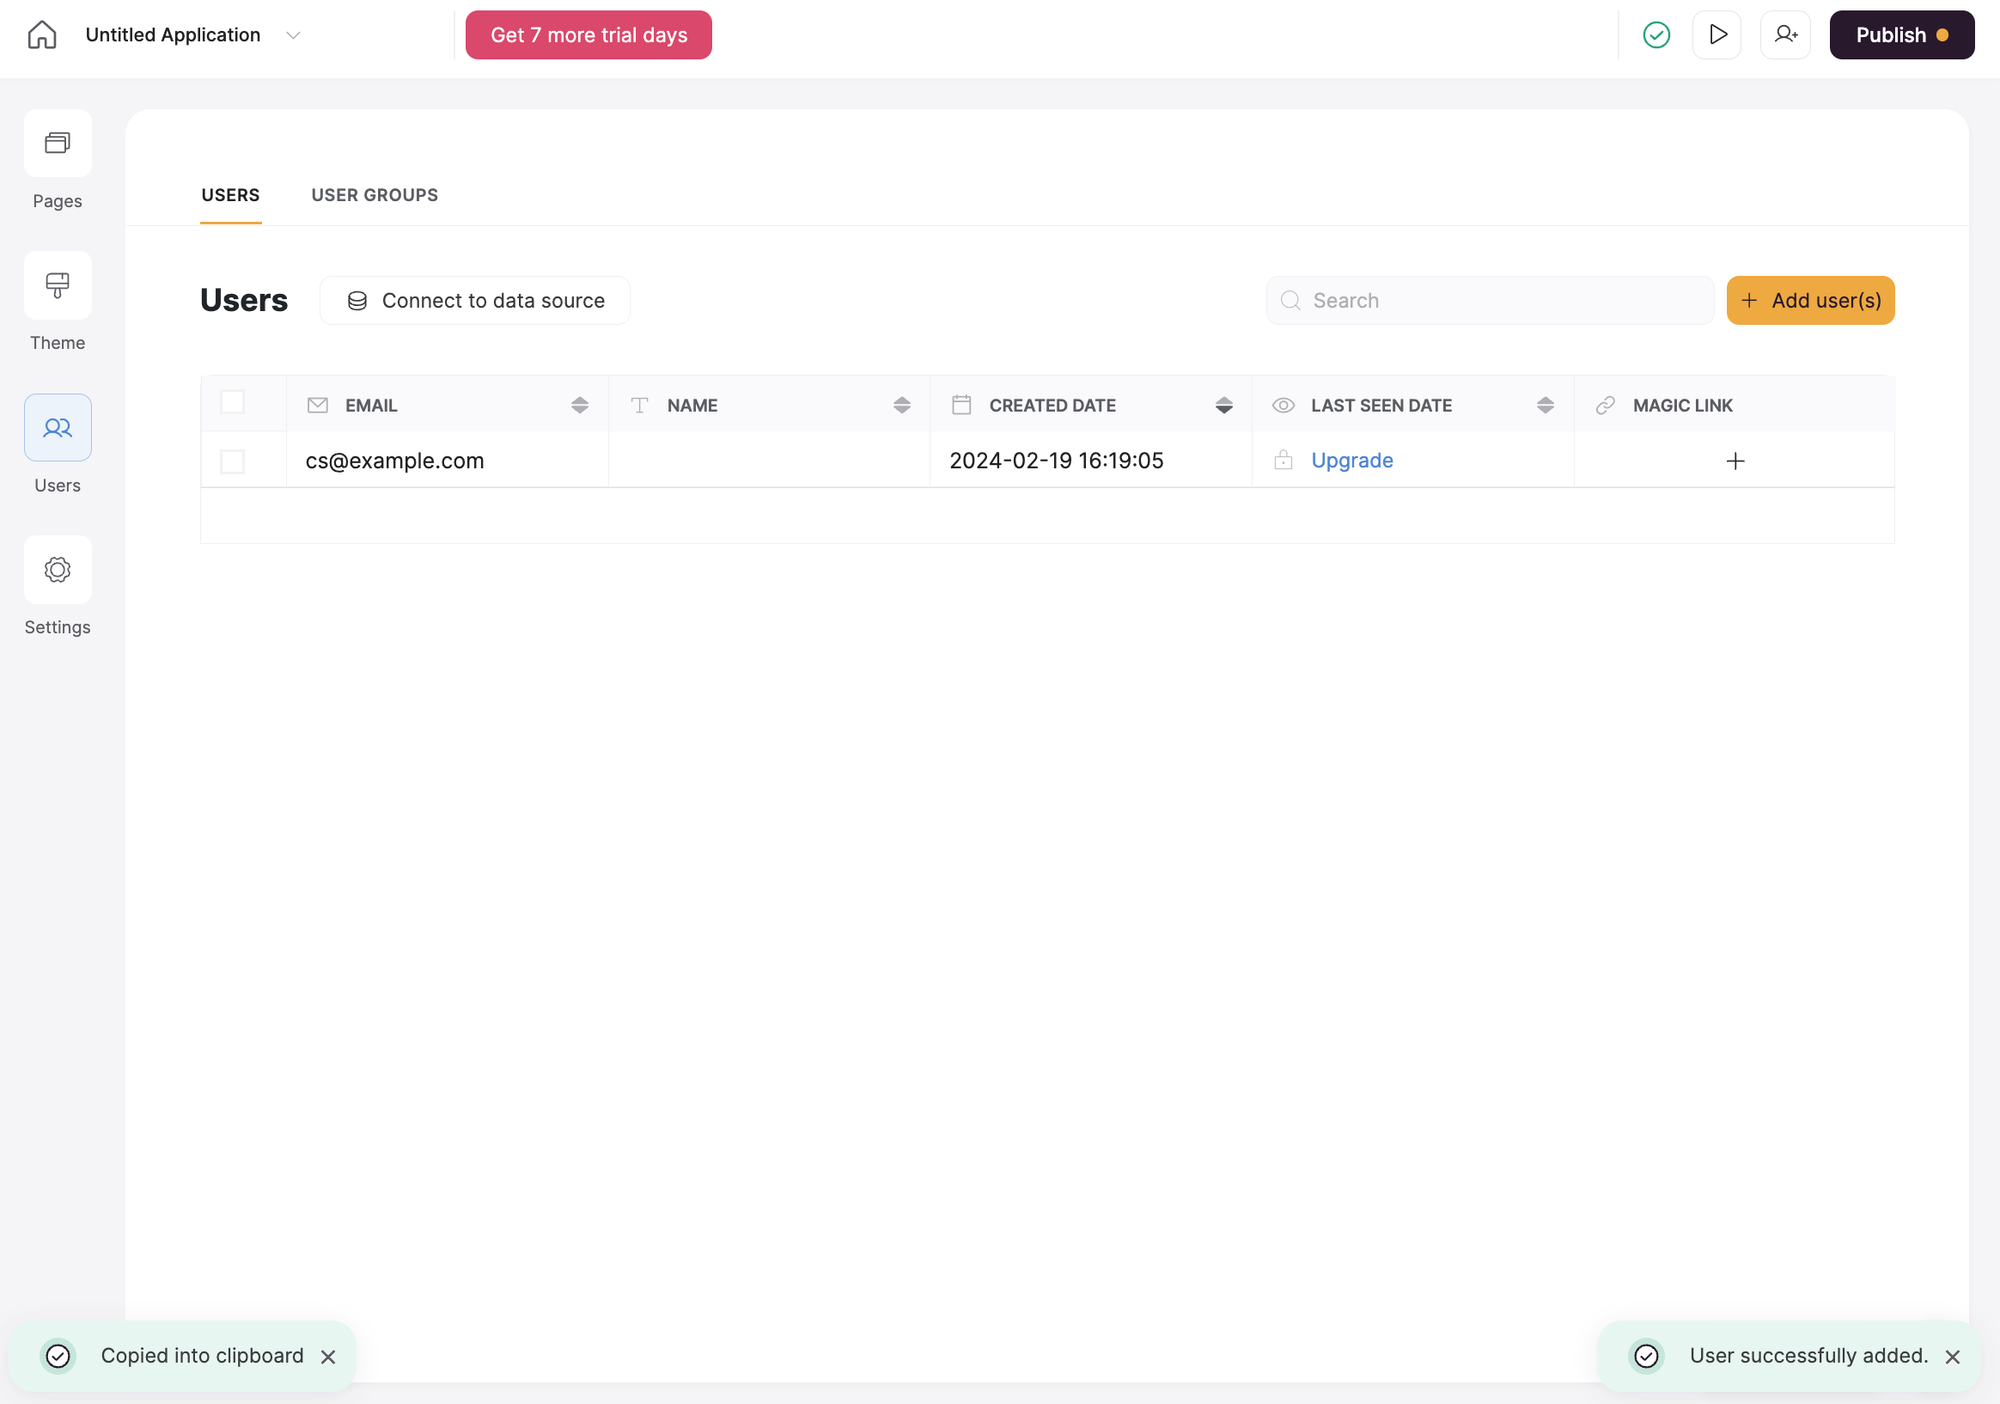The width and height of the screenshot is (2000, 1404).
Task: Generate magic link with plus icon
Action: [1735, 461]
